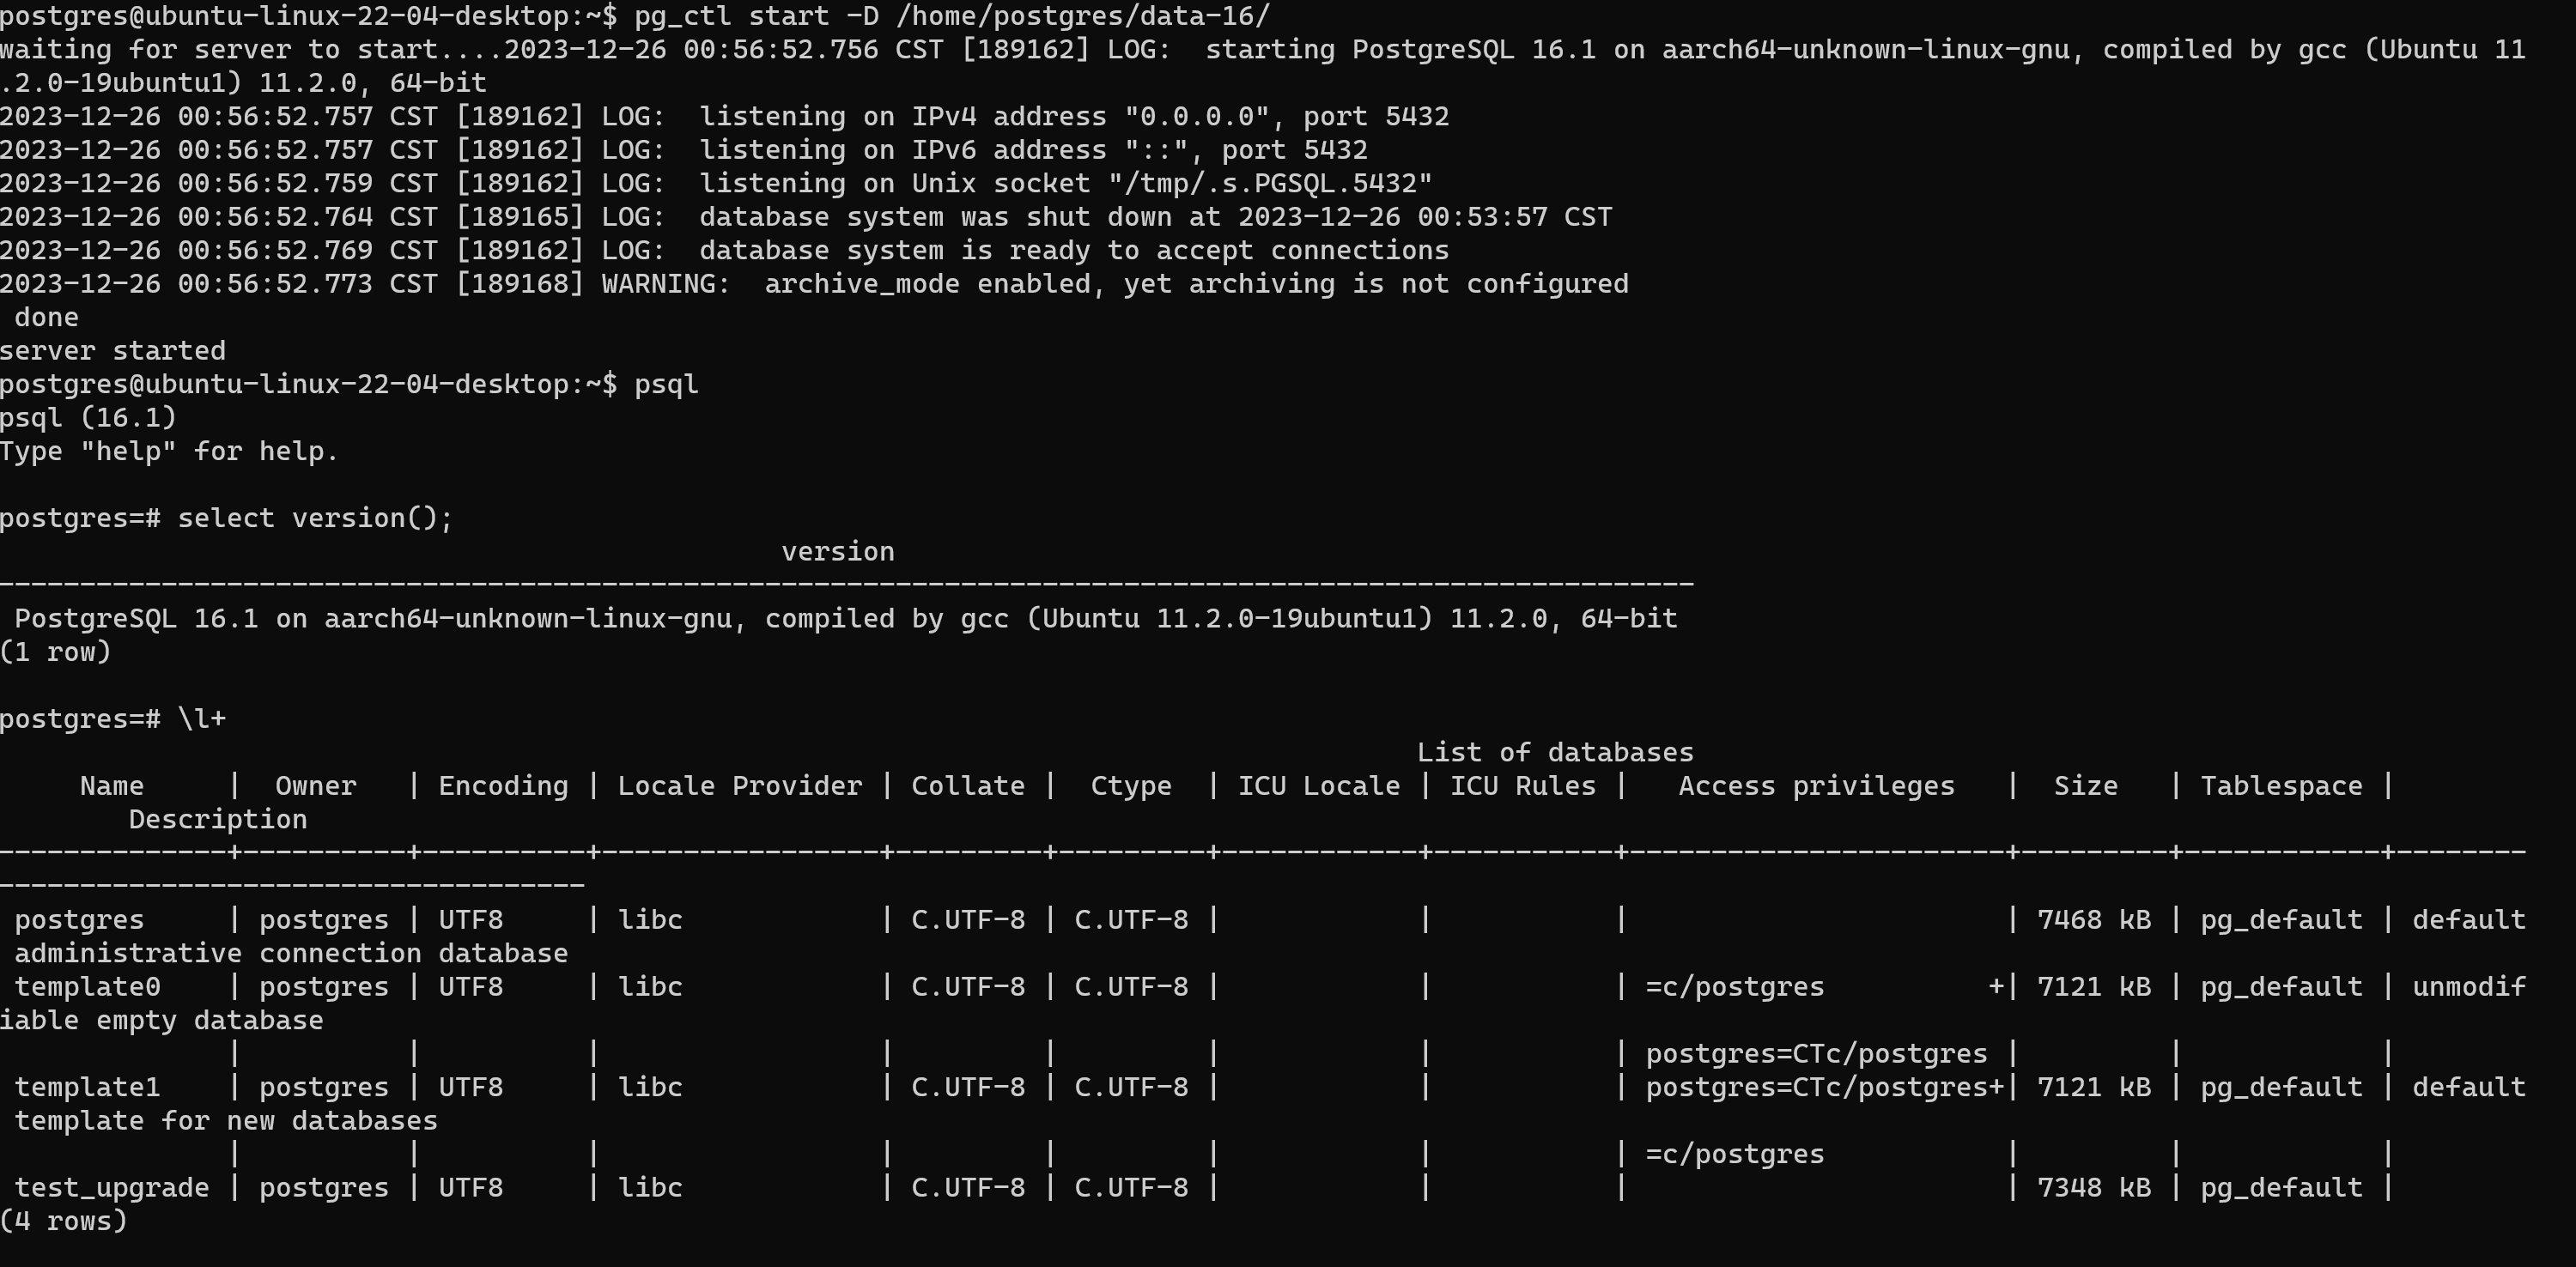Screen dimensions: 2576x1267
Task: Click the '(4 rows)' result footer
Action: click(x=64, y=1221)
